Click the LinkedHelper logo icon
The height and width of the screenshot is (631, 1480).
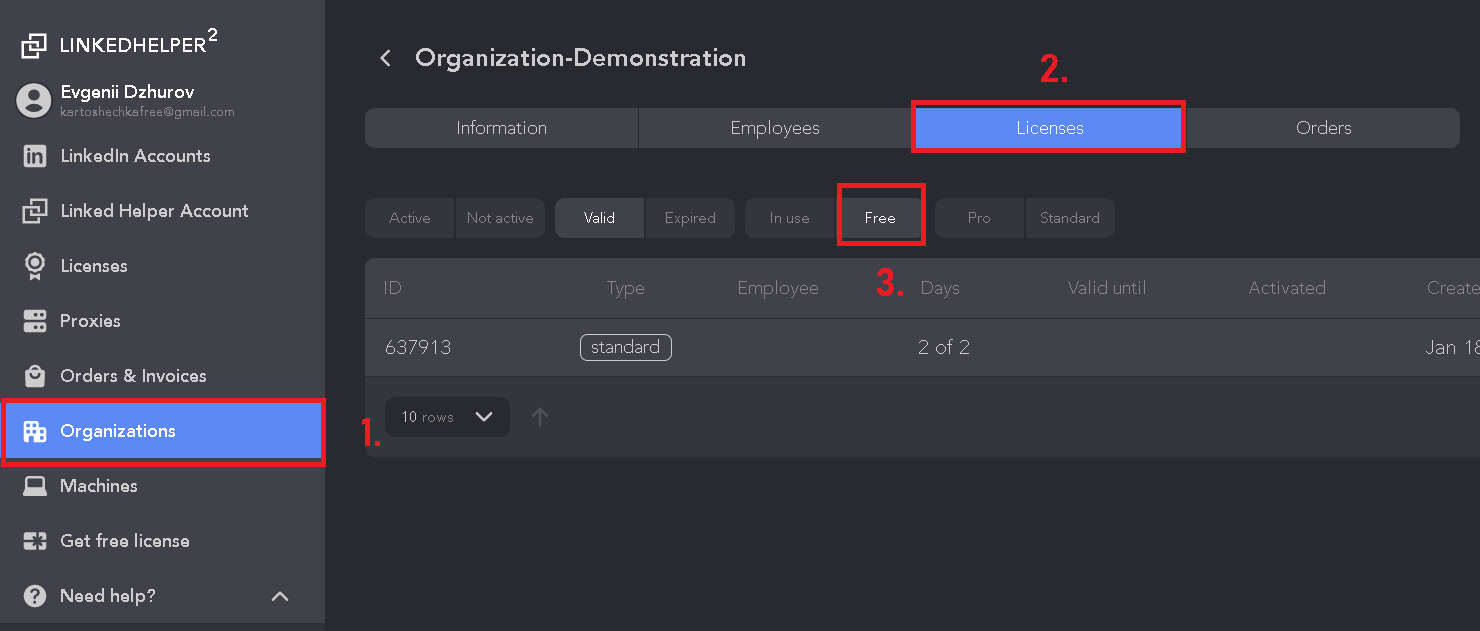click(x=34, y=45)
